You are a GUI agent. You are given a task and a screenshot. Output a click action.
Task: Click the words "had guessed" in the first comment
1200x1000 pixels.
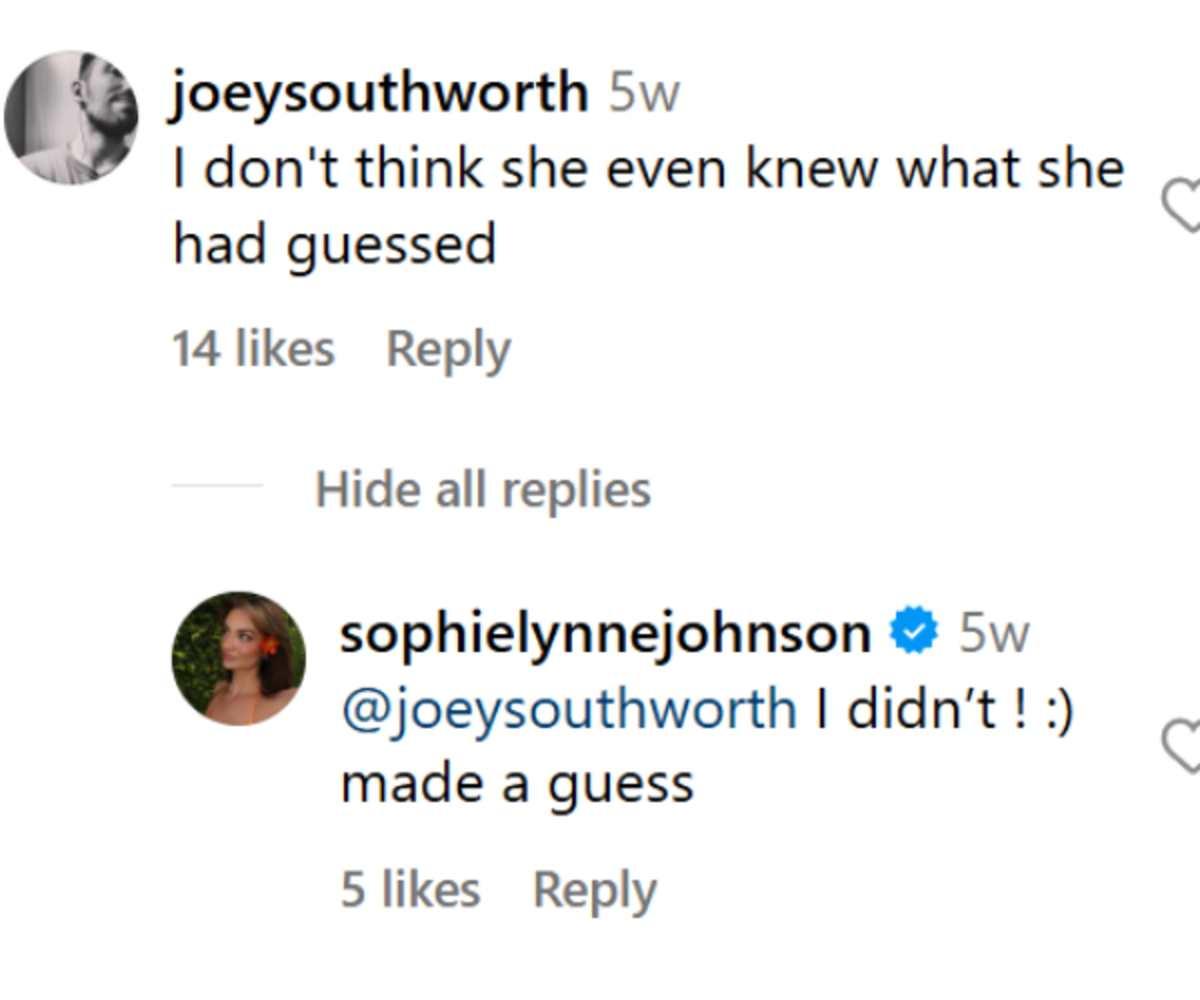(x=334, y=244)
